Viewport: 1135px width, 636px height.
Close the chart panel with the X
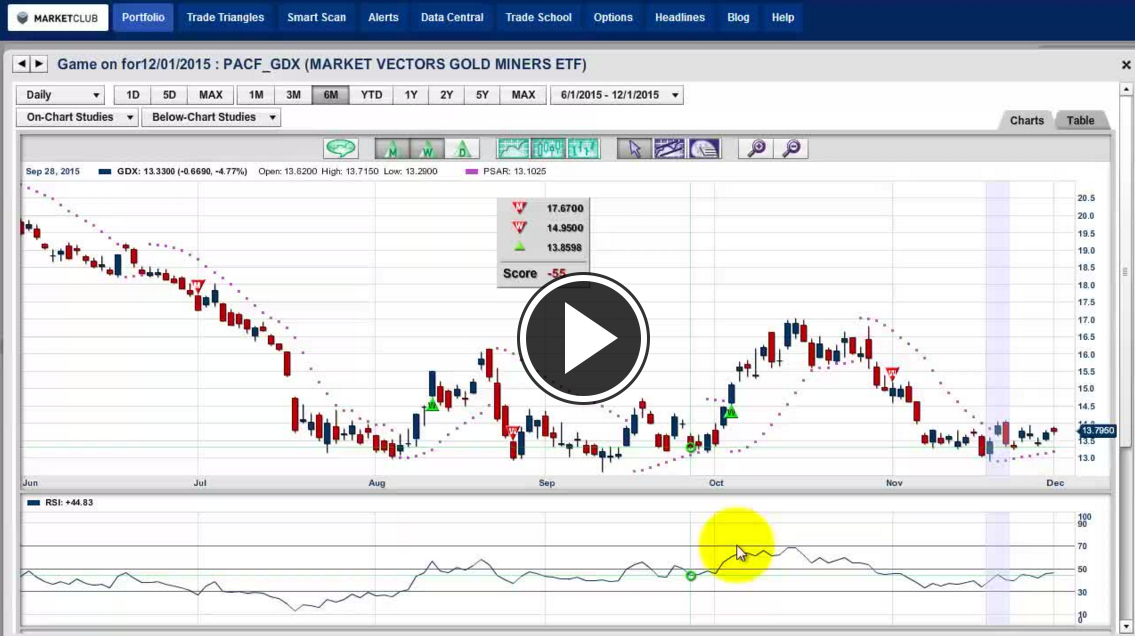(x=1126, y=65)
